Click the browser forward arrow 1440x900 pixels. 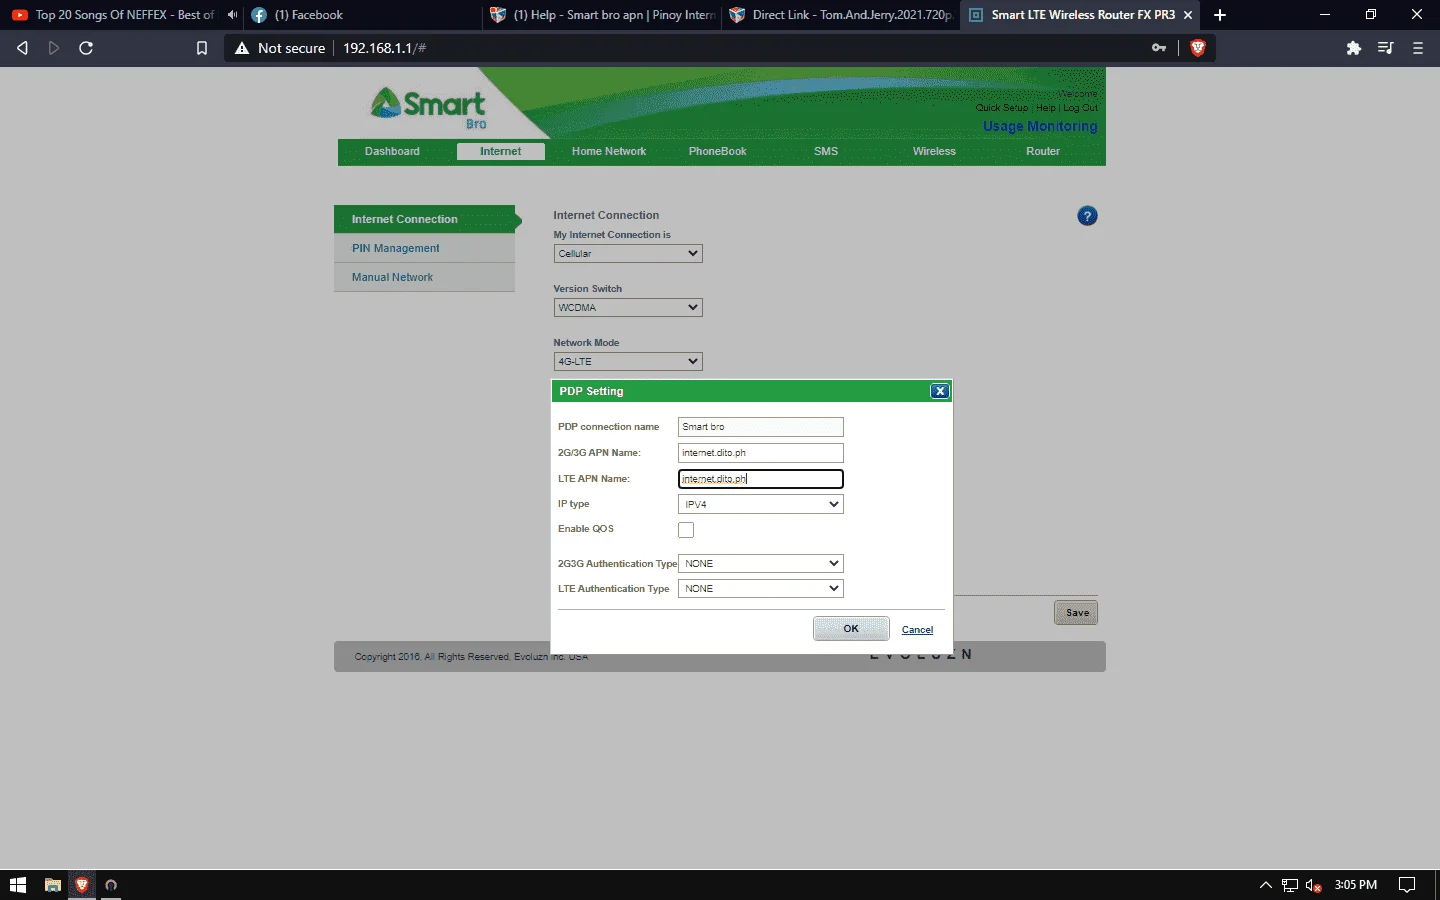pos(54,48)
